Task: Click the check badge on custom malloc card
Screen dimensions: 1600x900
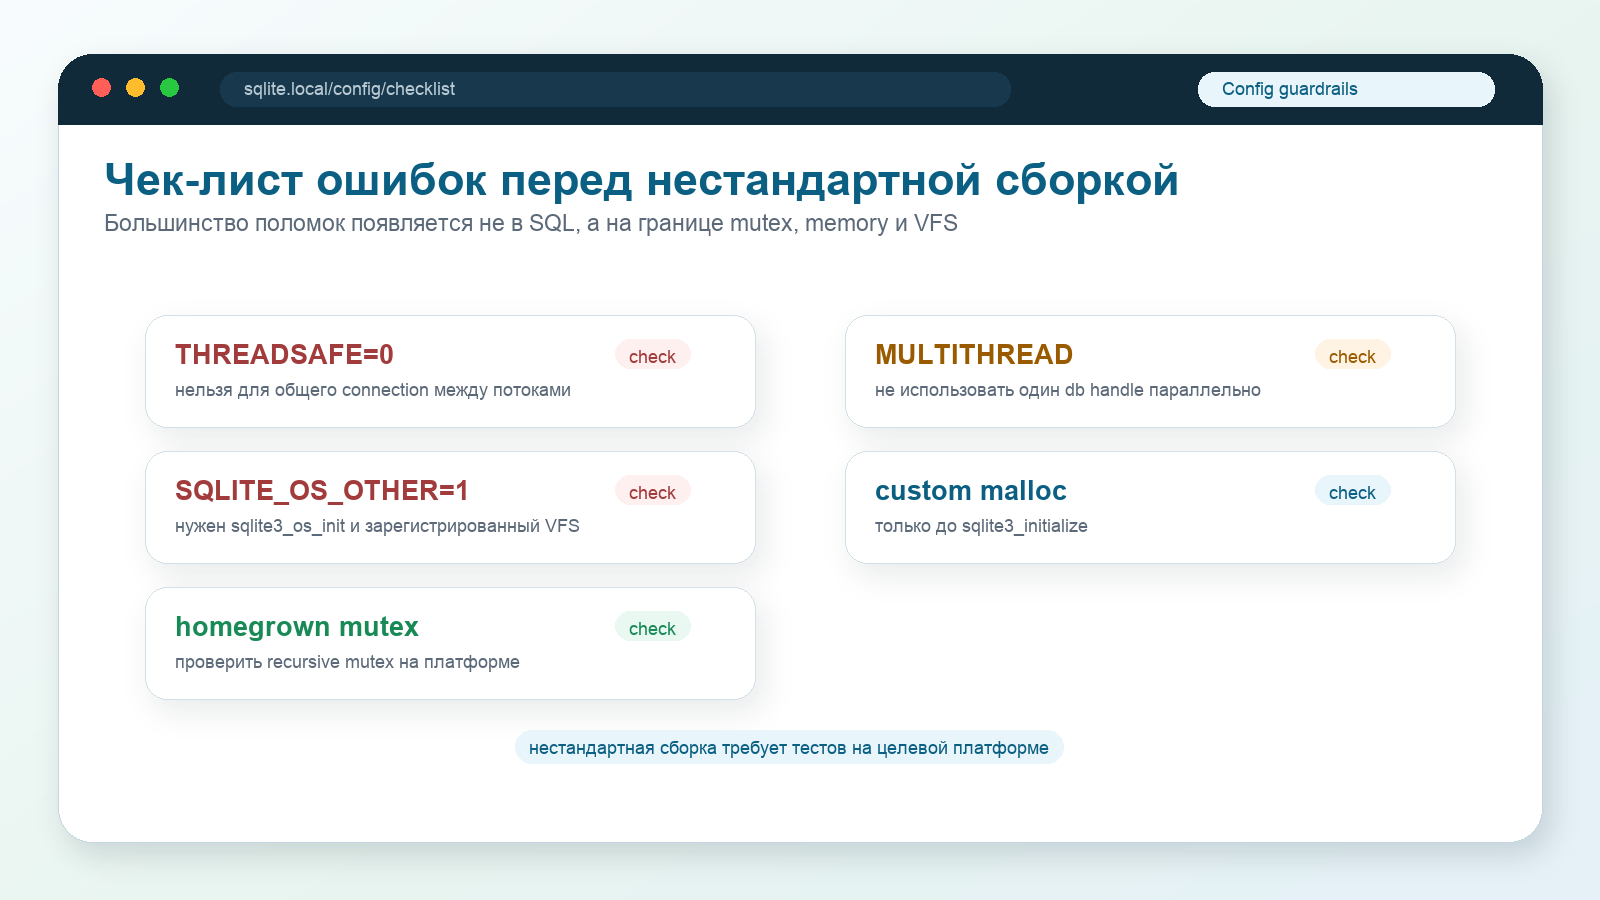Action: (x=1352, y=492)
